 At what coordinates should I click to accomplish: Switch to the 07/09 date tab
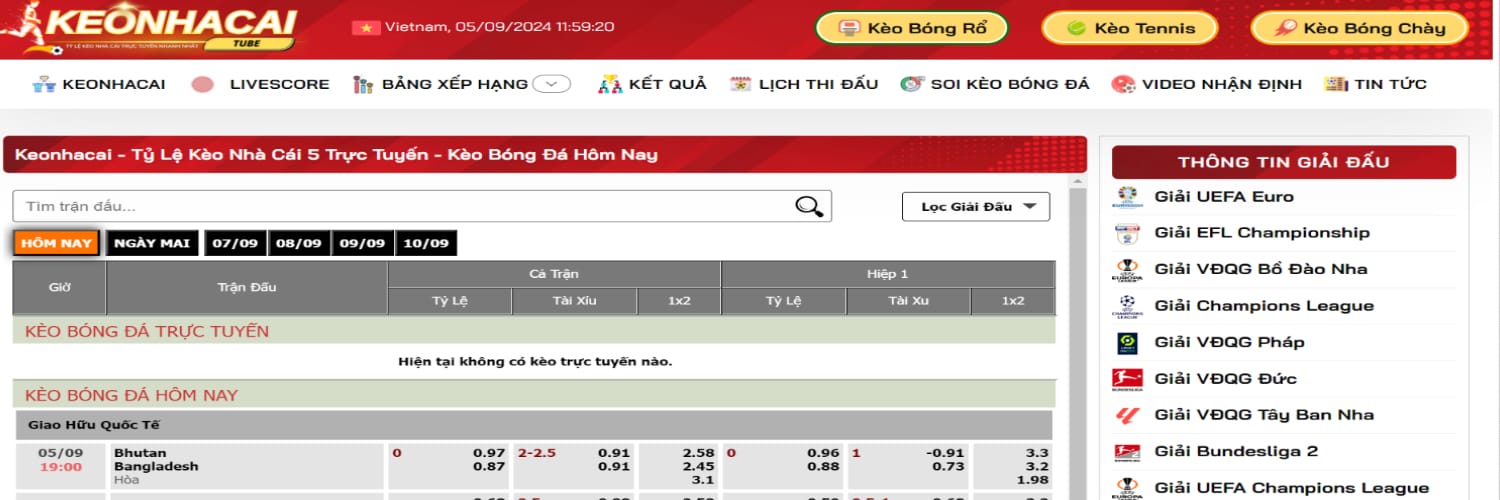[235, 243]
